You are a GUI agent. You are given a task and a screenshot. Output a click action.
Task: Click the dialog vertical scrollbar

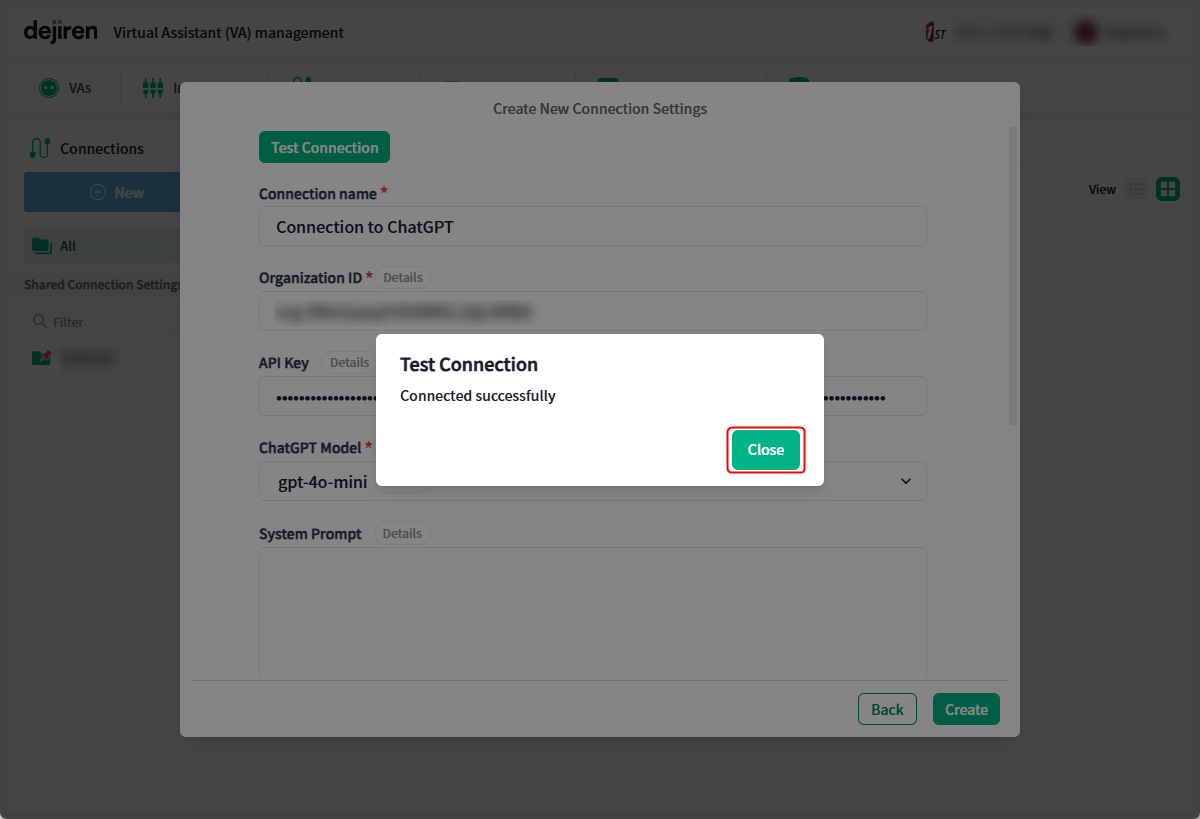click(x=1013, y=277)
